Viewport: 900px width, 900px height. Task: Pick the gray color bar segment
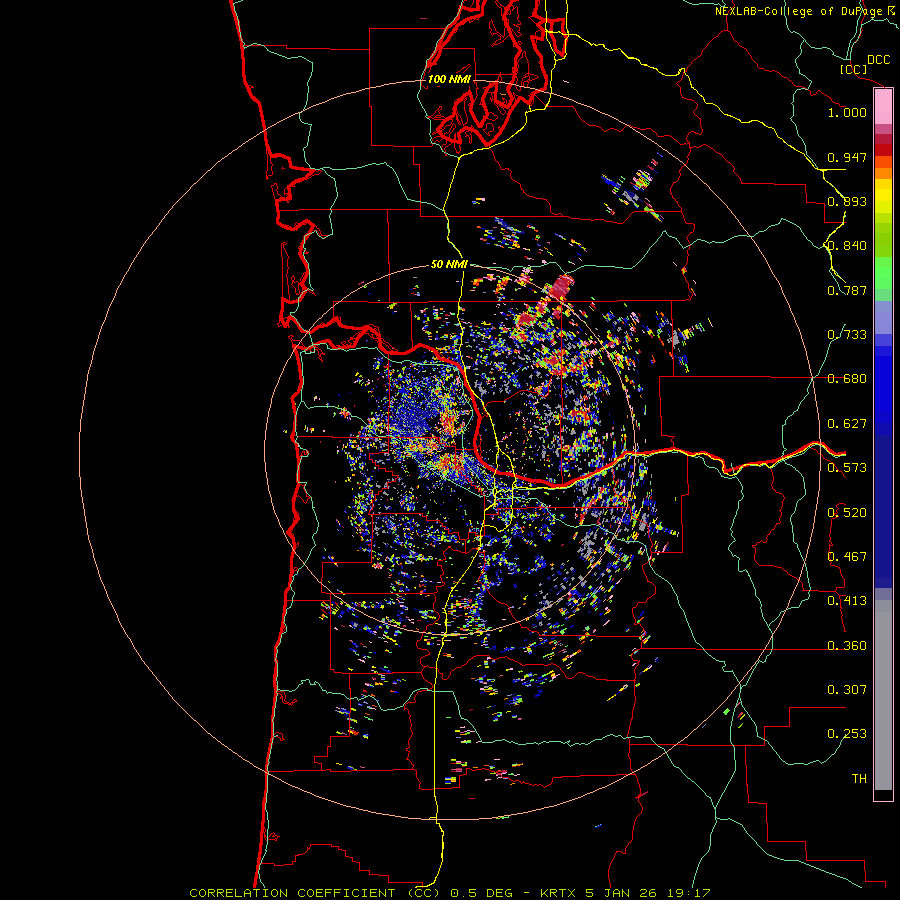point(883,695)
